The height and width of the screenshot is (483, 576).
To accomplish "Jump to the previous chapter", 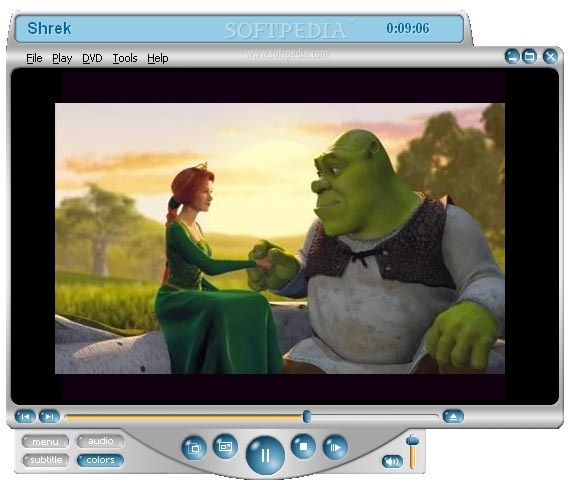I will [25, 417].
